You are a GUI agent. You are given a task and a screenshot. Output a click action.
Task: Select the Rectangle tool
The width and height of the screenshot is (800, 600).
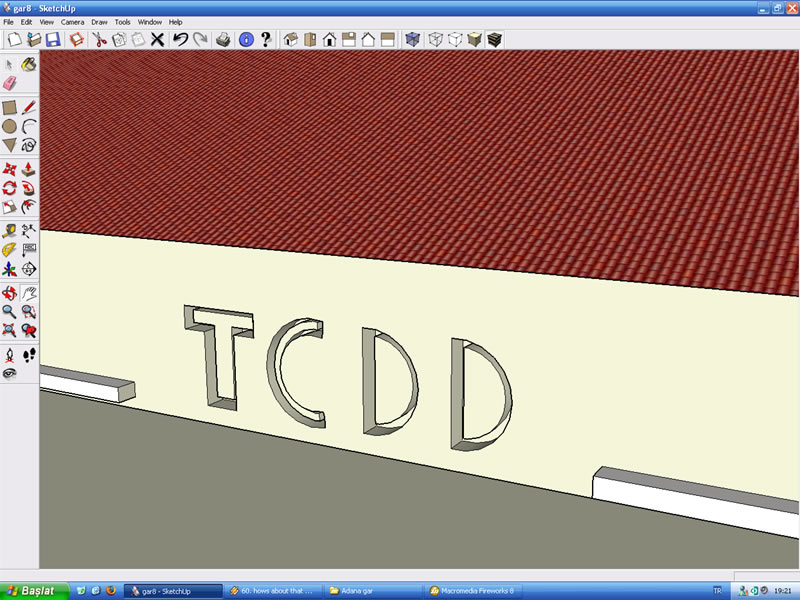point(9,107)
